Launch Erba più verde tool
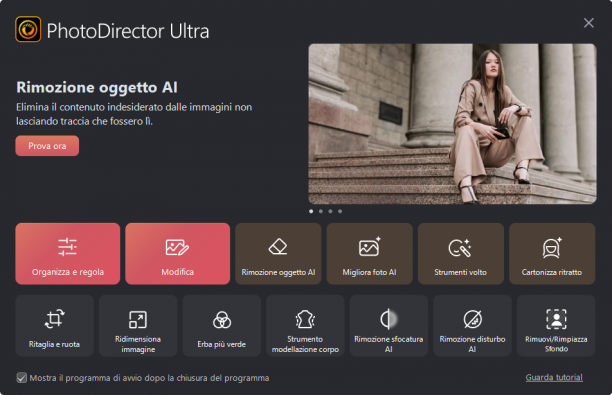This screenshot has width=612, height=395. coord(222,326)
